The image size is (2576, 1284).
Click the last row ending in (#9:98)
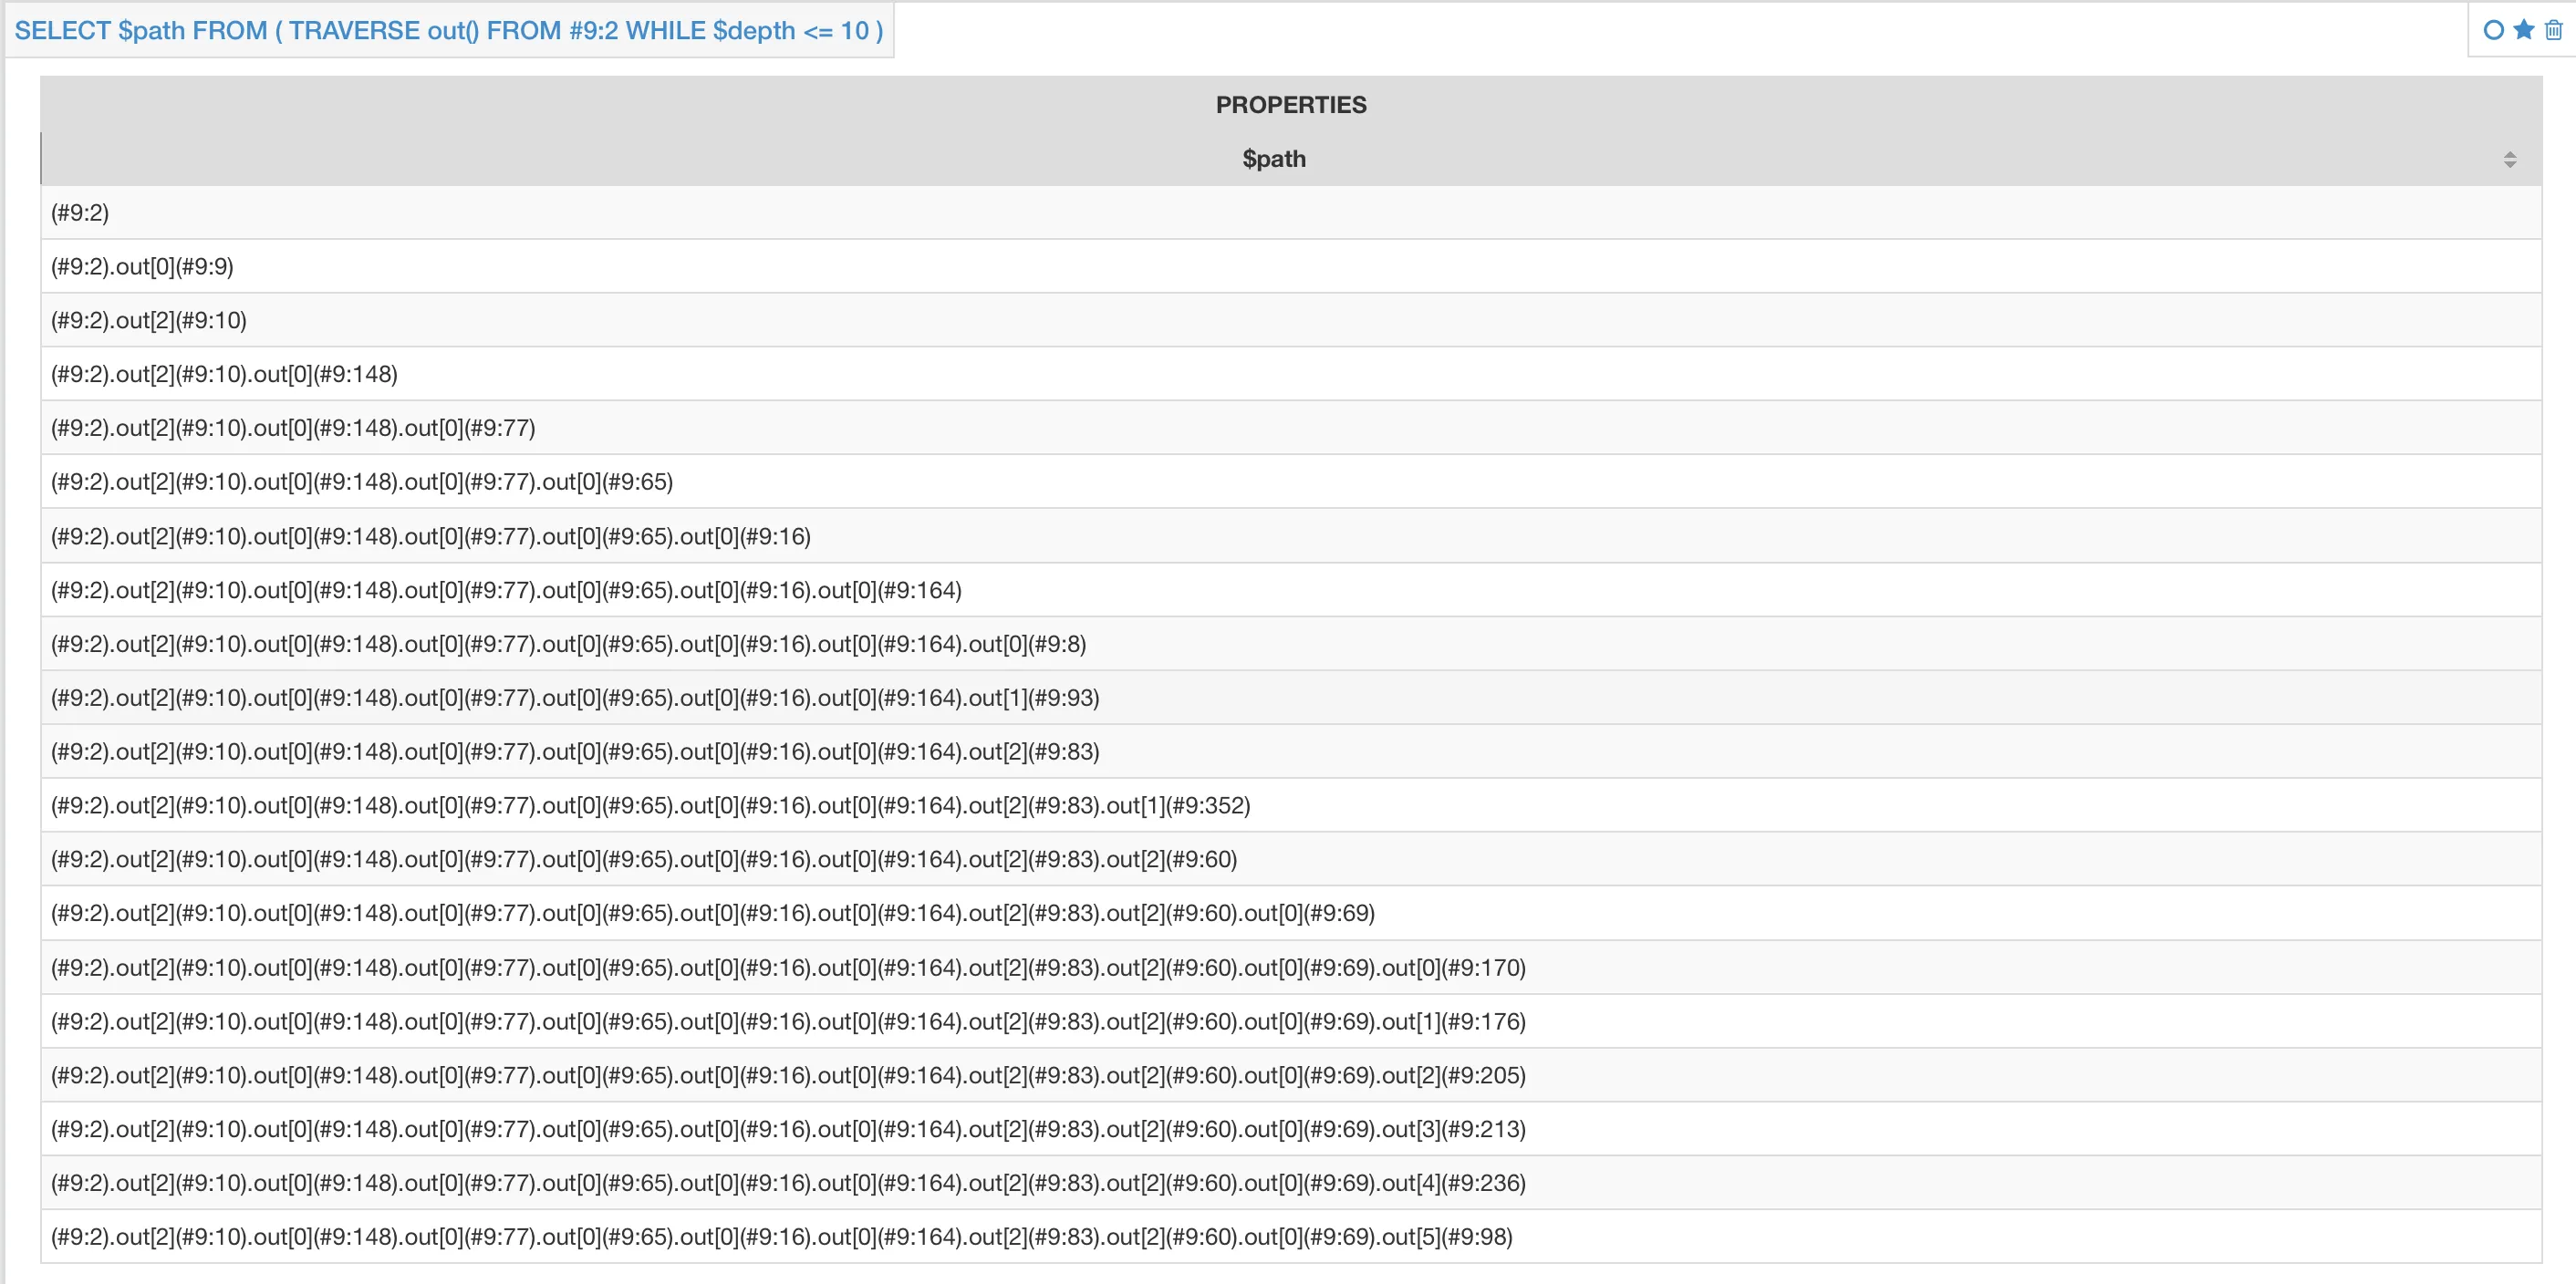pos(782,1238)
